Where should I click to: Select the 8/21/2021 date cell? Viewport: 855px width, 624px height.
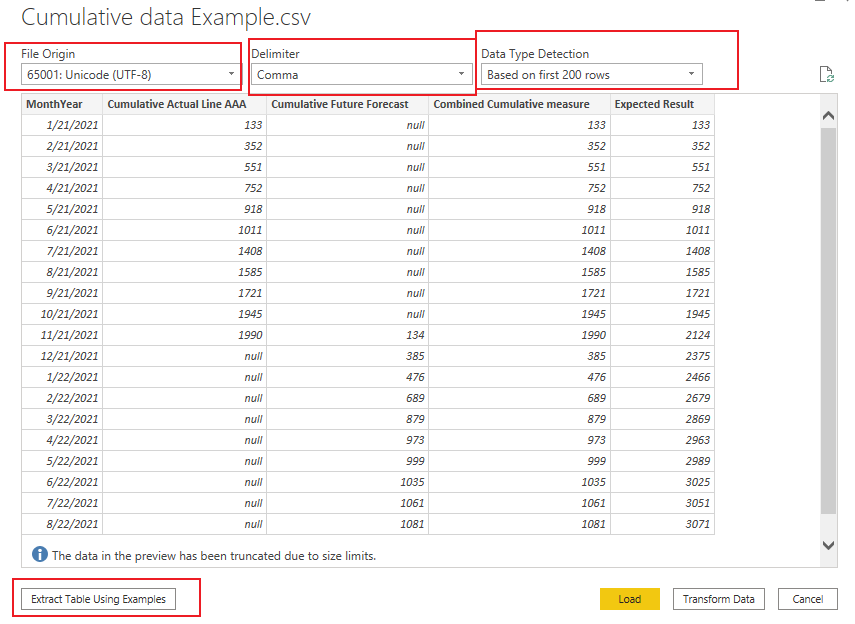coord(62,272)
